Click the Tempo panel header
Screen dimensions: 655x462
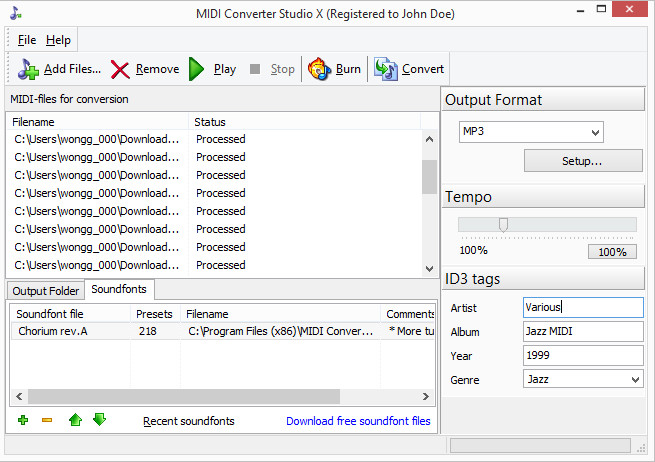point(543,197)
